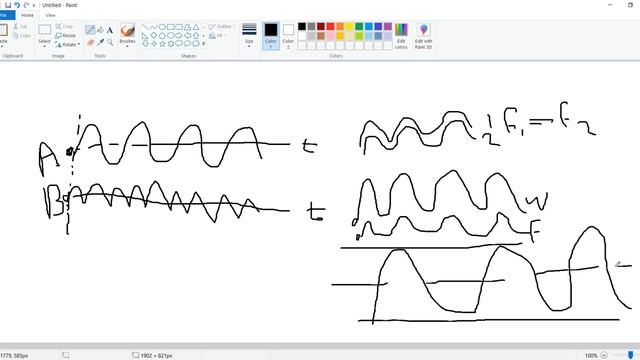
Task: Expand the Brushes dropdown arrow
Action: tap(127, 46)
